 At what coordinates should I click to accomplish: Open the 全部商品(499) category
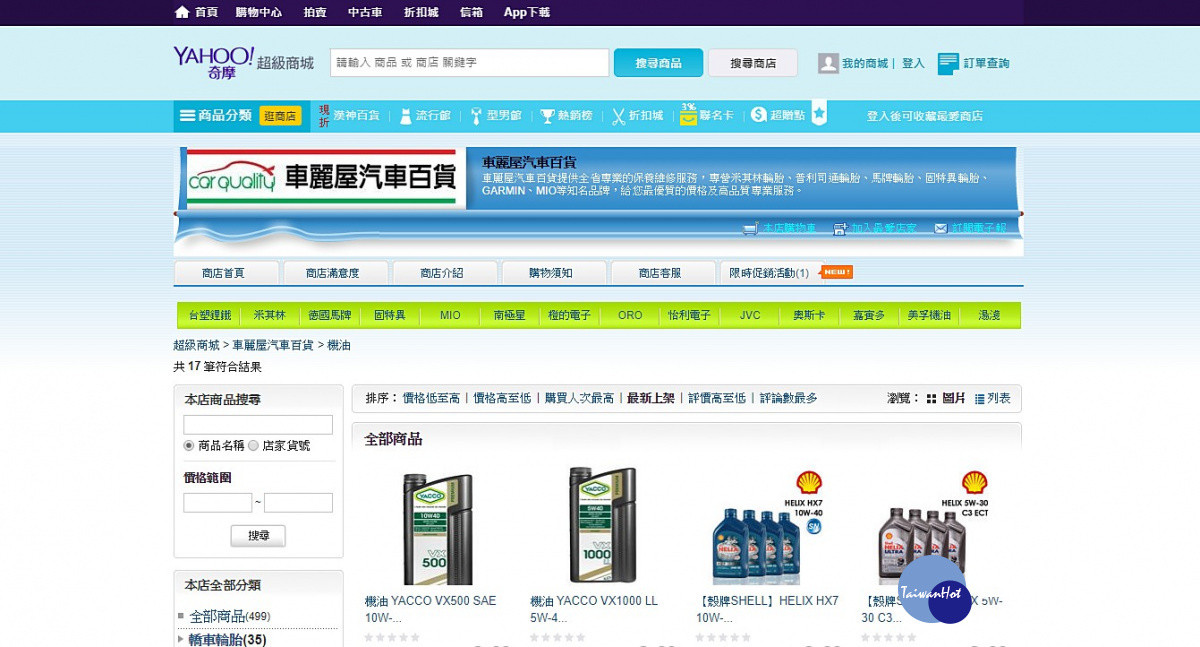click(230, 616)
